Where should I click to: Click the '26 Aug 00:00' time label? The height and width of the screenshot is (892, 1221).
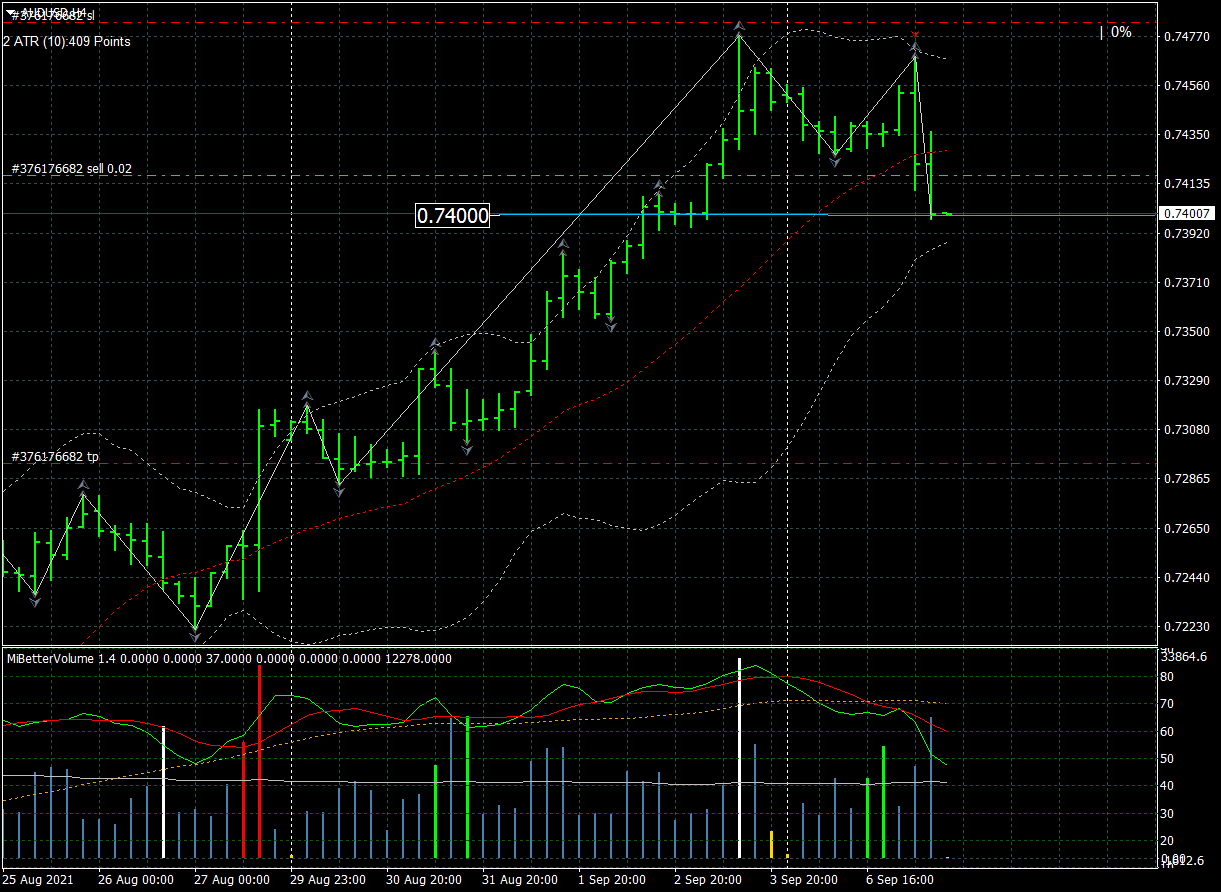pos(135,880)
